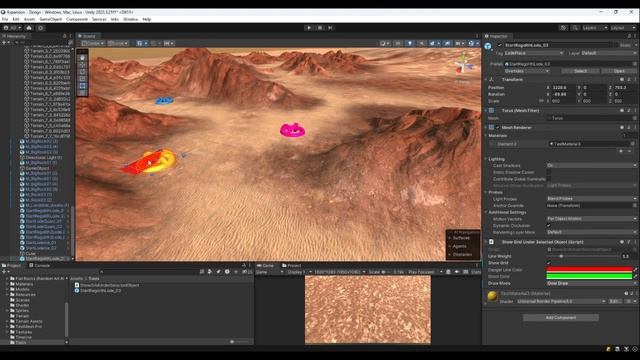Open the Light Probes dropdown
The height and width of the screenshot is (360, 640).
(592, 199)
